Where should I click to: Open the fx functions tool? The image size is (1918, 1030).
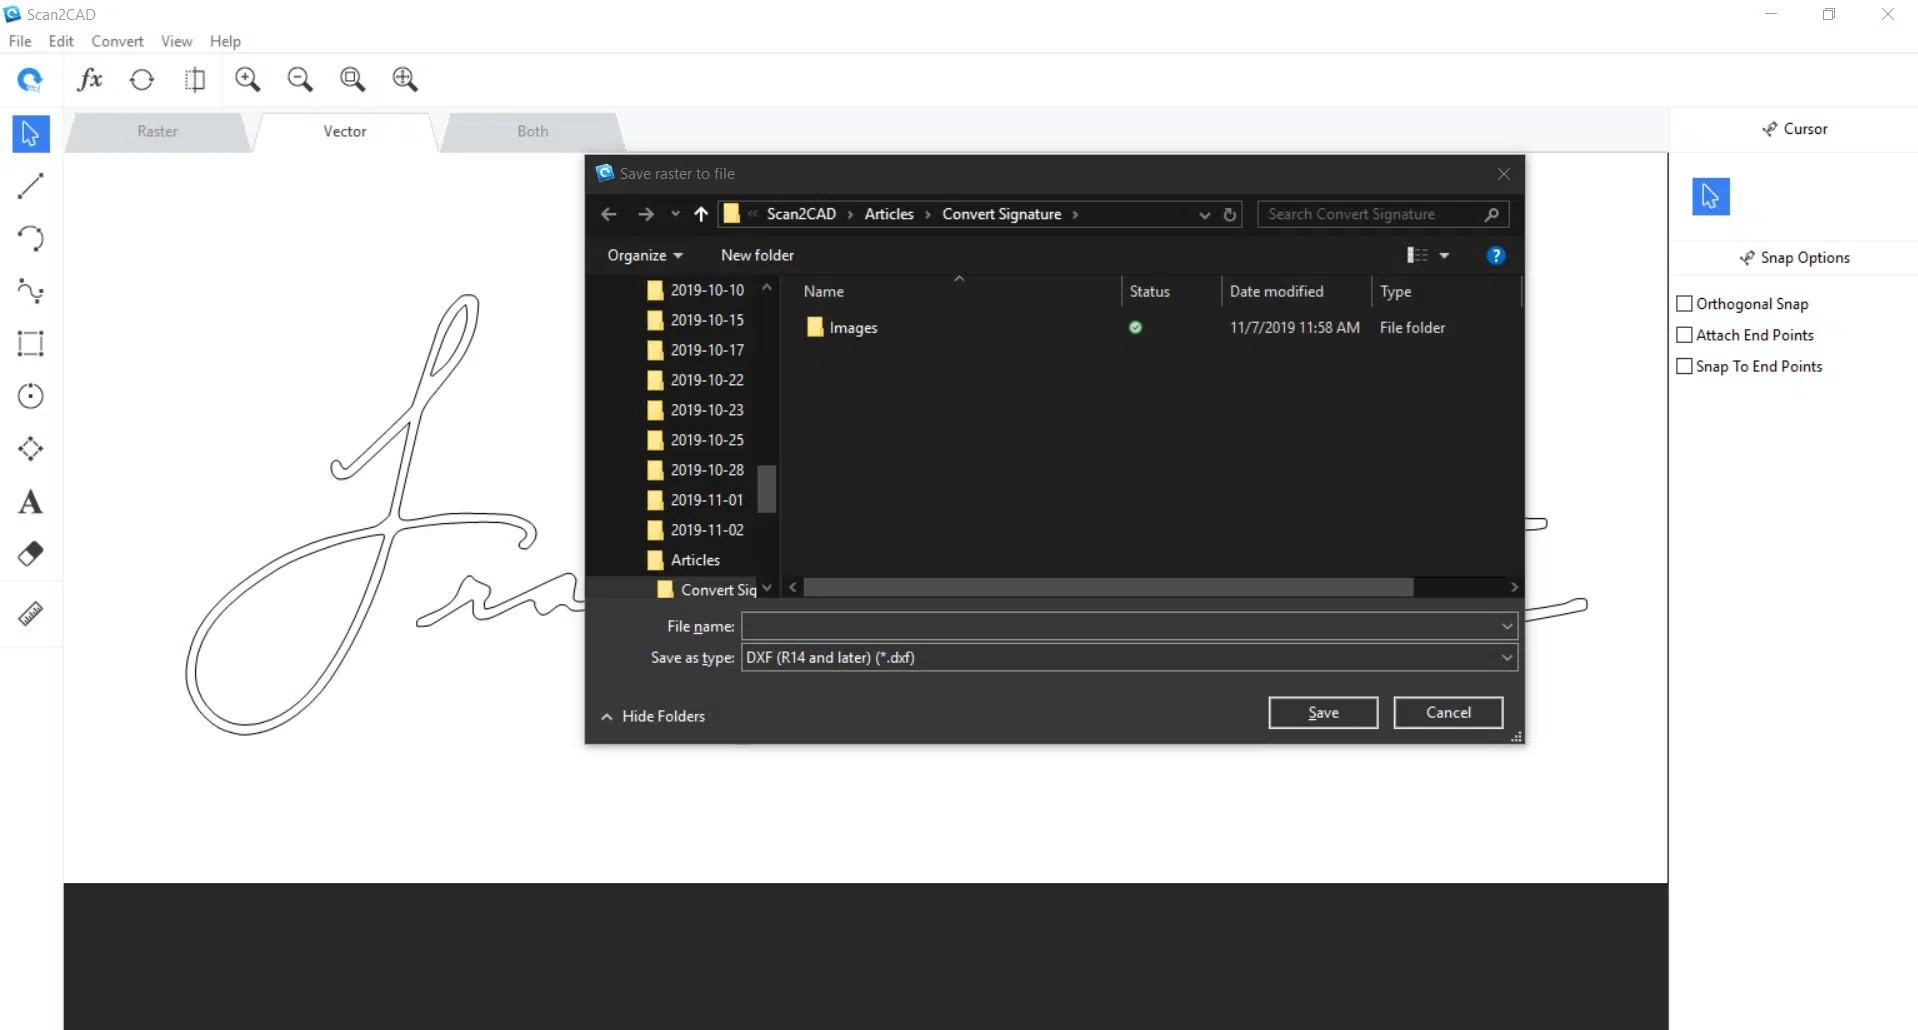click(89, 79)
